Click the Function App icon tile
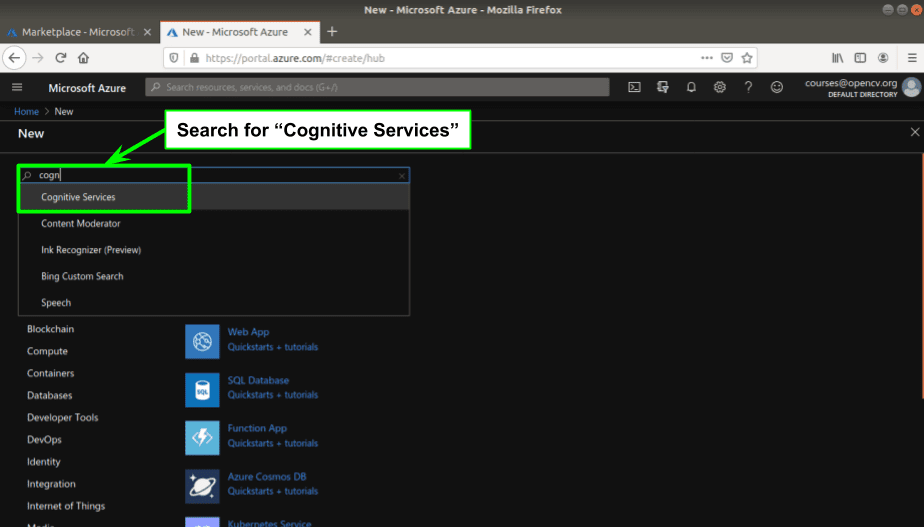 pyautogui.click(x=202, y=438)
